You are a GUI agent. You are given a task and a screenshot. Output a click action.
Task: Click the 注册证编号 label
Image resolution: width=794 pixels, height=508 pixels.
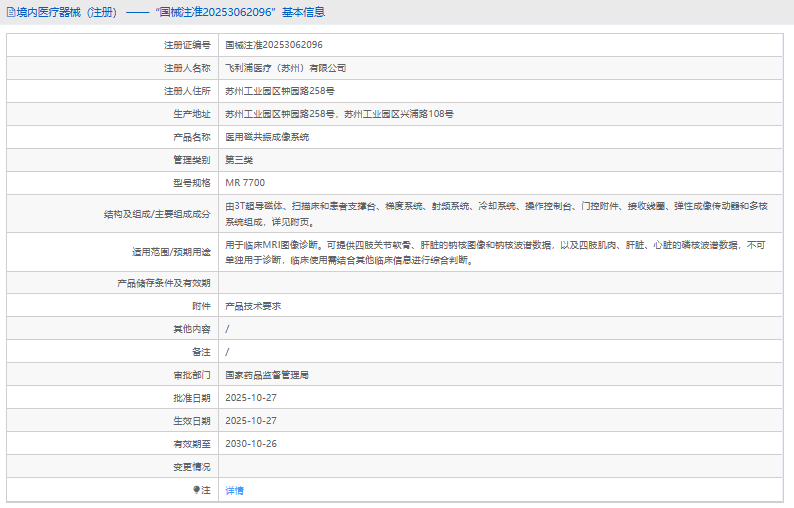[187, 45]
